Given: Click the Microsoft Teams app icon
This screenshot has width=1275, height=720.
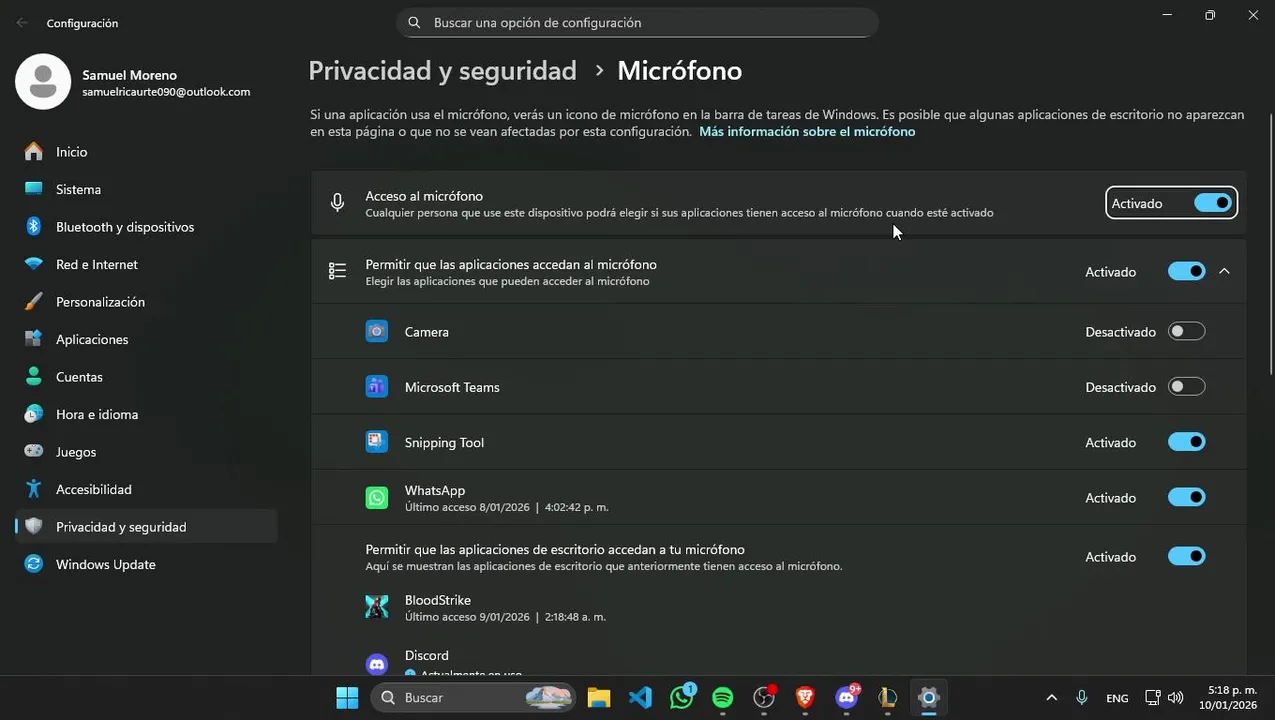Looking at the screenshot, I should [x=377, y=387].
